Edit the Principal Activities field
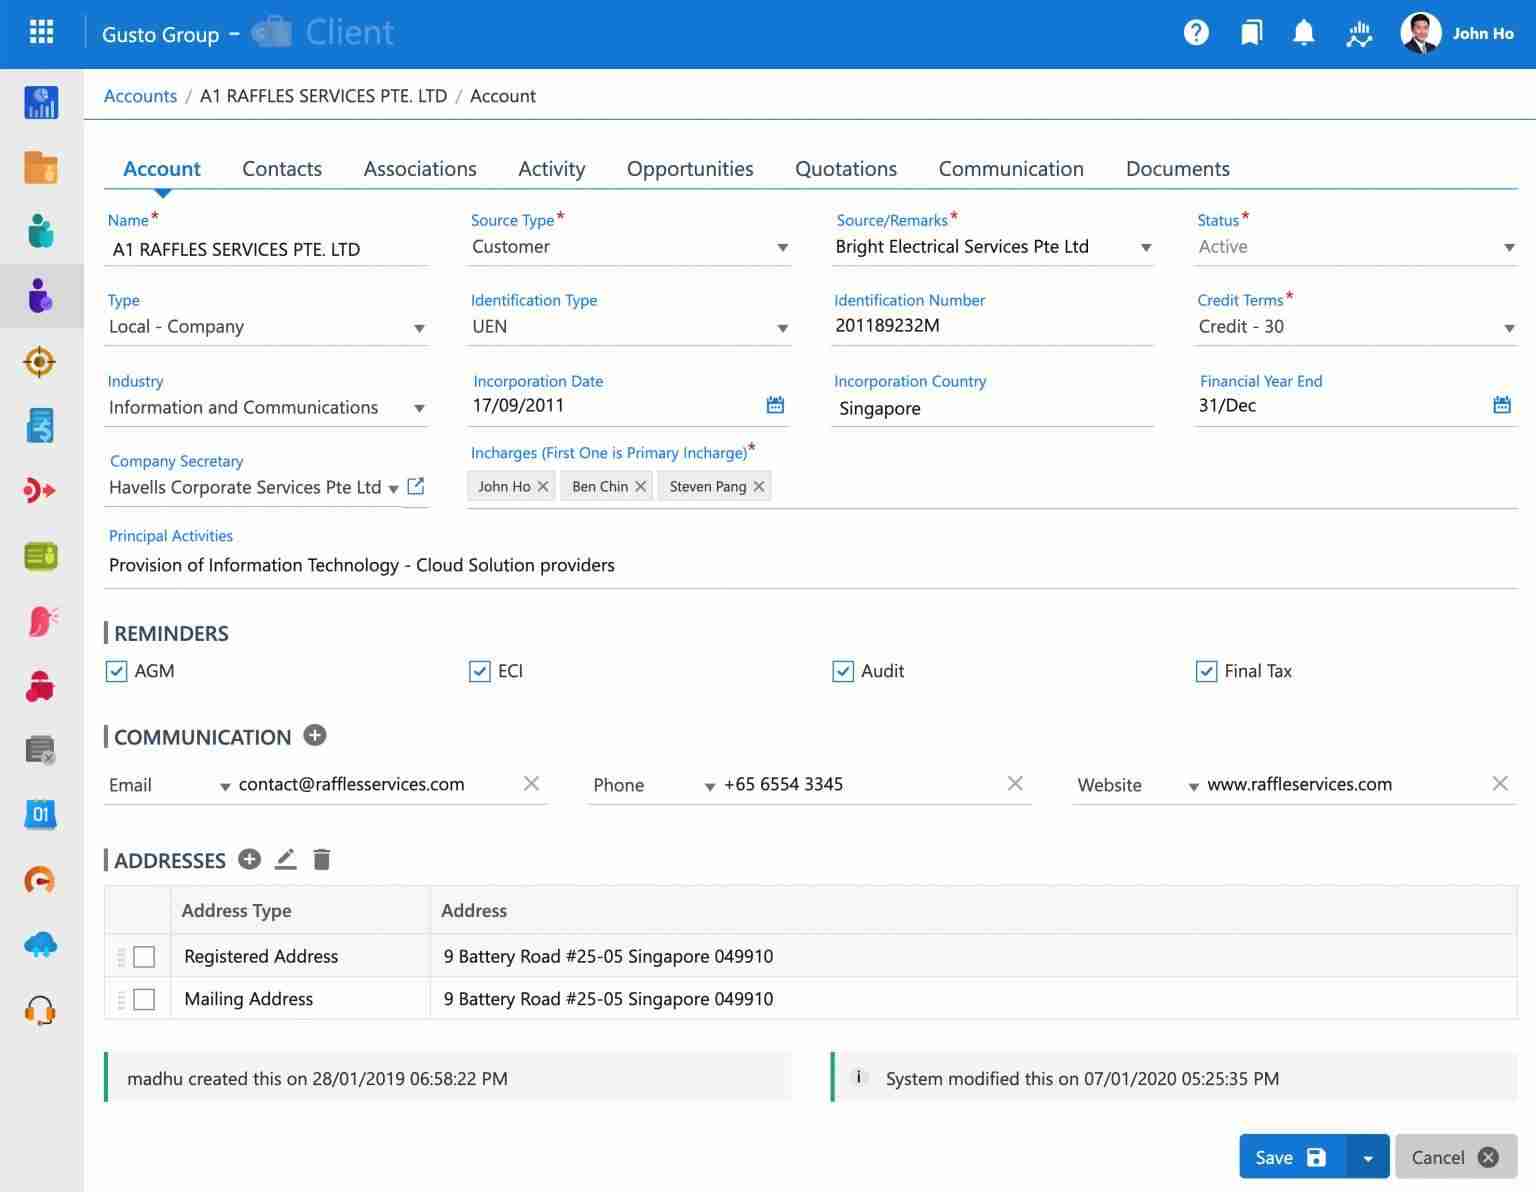Image resolution: width=1536 pixels, height=1192 pixels. click(811, 565)
